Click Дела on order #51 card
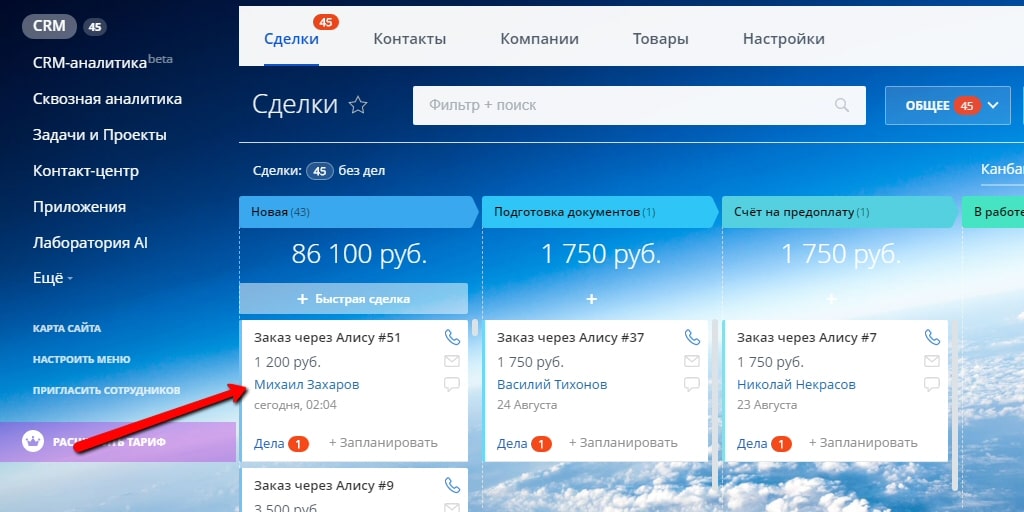The height and width of the screenshot is (512, 1024). [x=269, y=443]
